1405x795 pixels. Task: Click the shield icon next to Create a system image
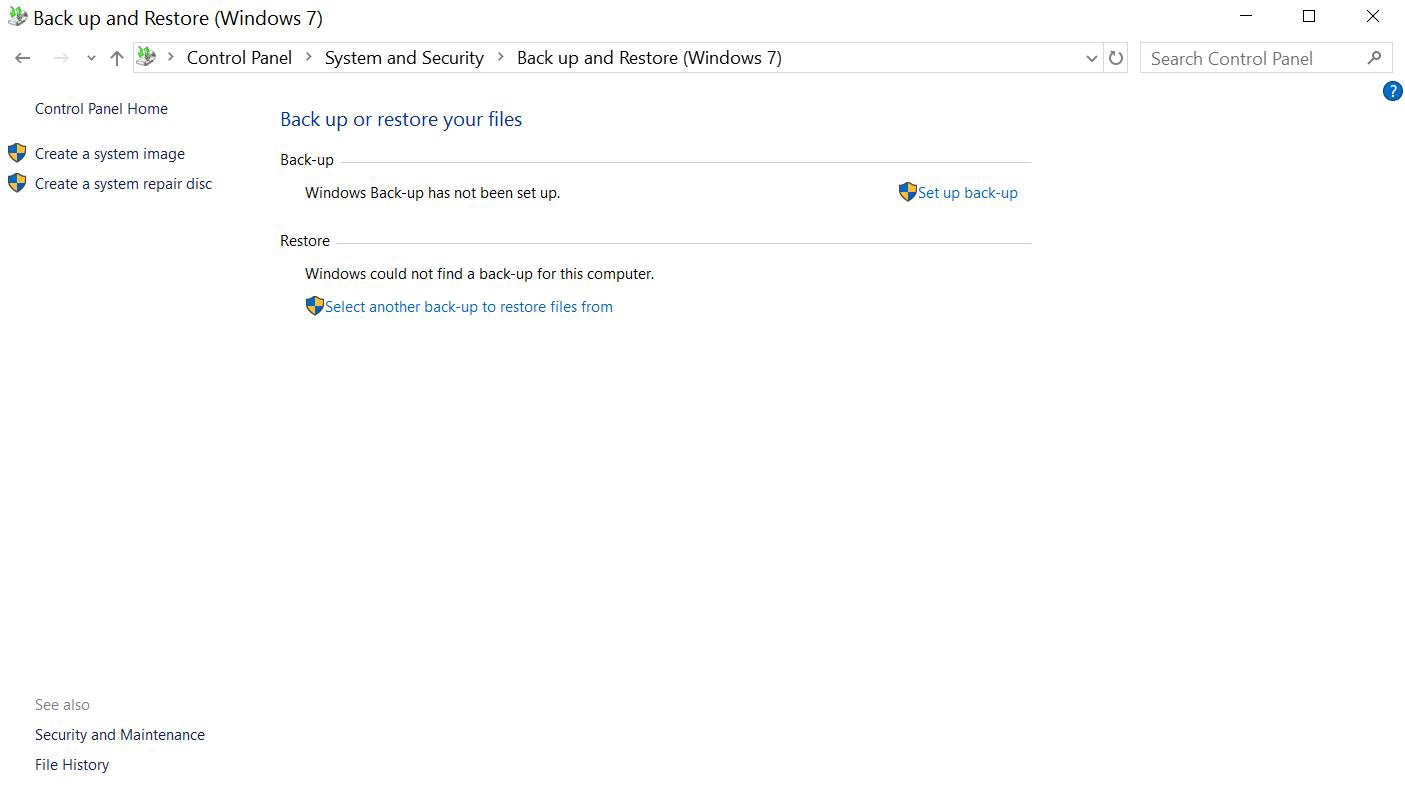pos(17,153)
